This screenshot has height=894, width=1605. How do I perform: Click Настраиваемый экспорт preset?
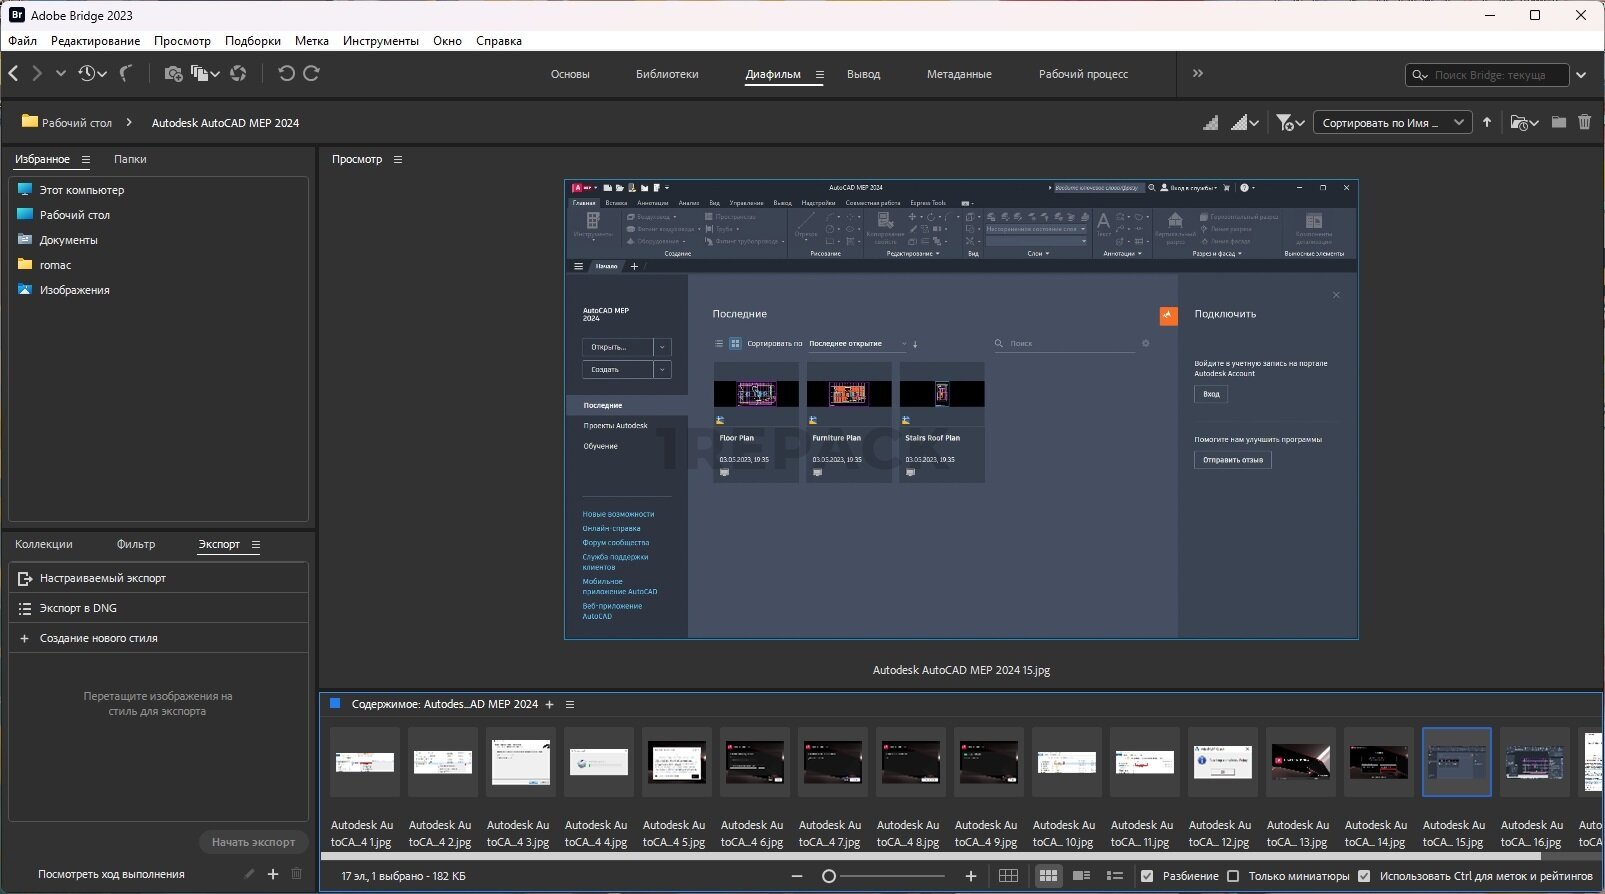click(x=102, y=578)
